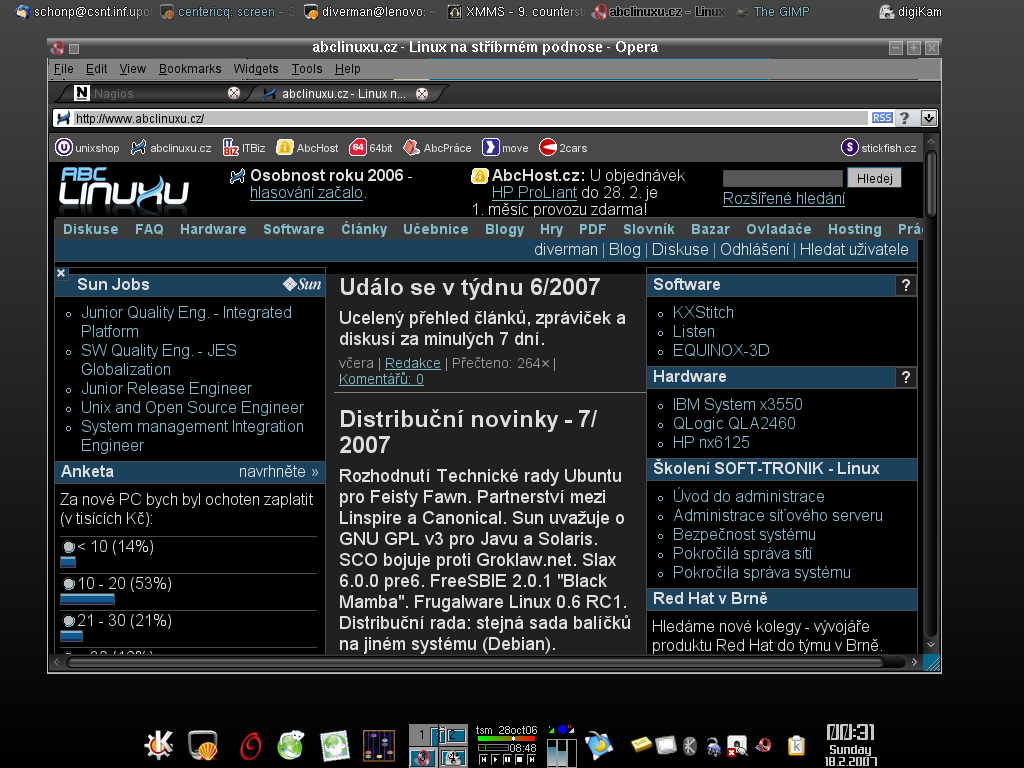The width and height of the screenshot is (1024, 768).
Task: Click the red Debian swirl dock icon
Action: tap(250, 745)
